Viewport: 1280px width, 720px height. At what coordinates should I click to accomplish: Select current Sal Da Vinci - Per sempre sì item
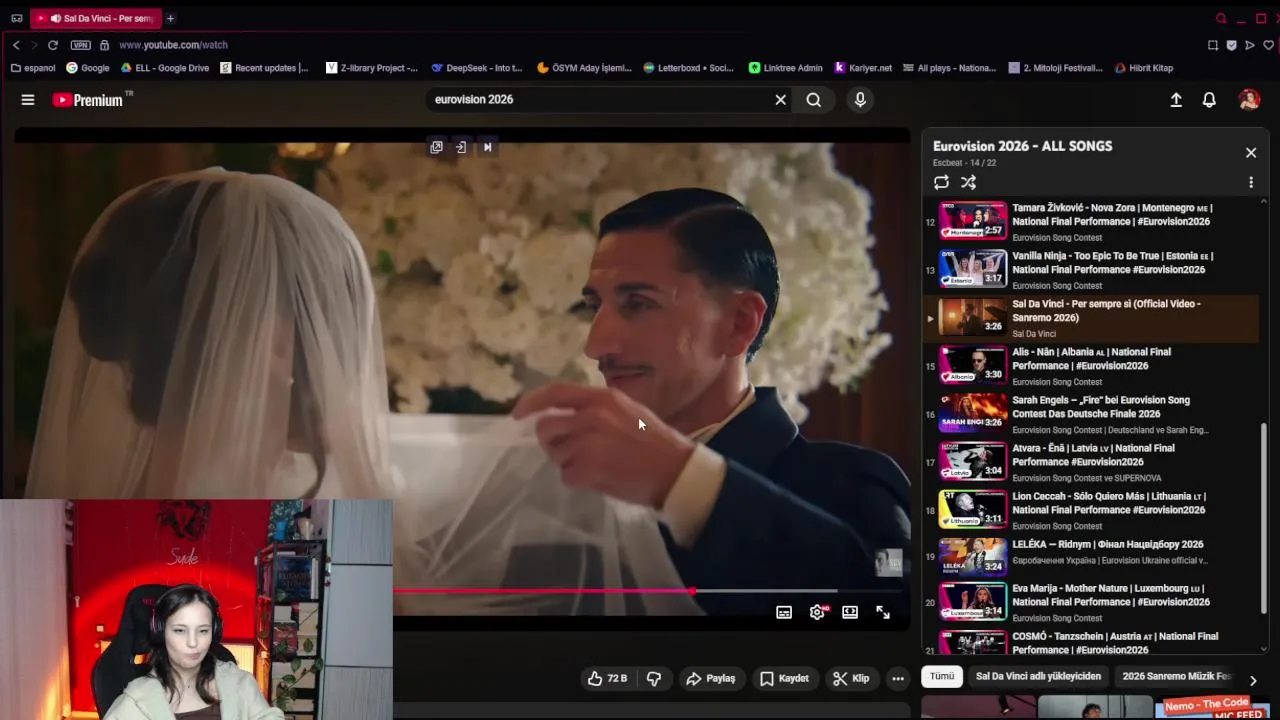(x=1092, y=318)
